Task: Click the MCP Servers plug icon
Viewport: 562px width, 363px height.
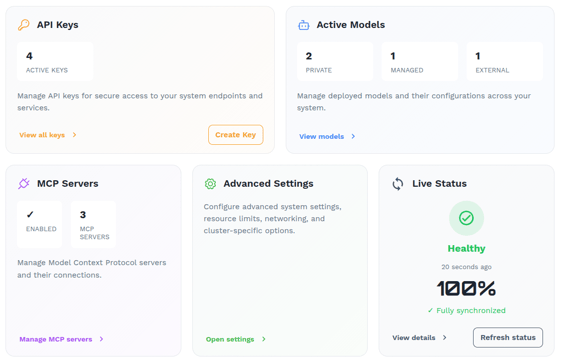Action: click(24, 183)
